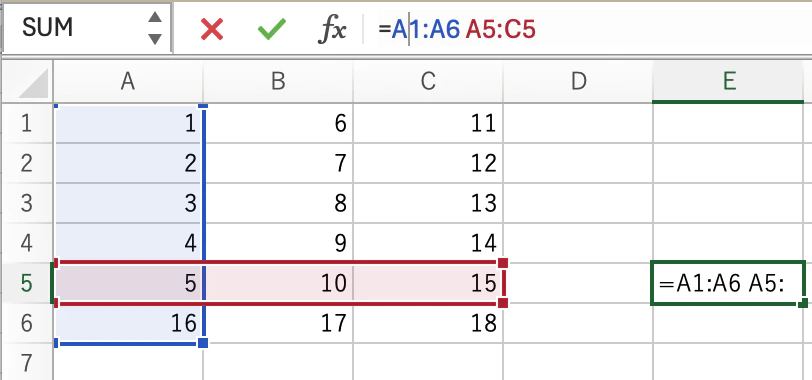Click cell B3 containing 8
The height and width of the screenshot is (380, 812).
pyautogui.click(x=278, y=203)
